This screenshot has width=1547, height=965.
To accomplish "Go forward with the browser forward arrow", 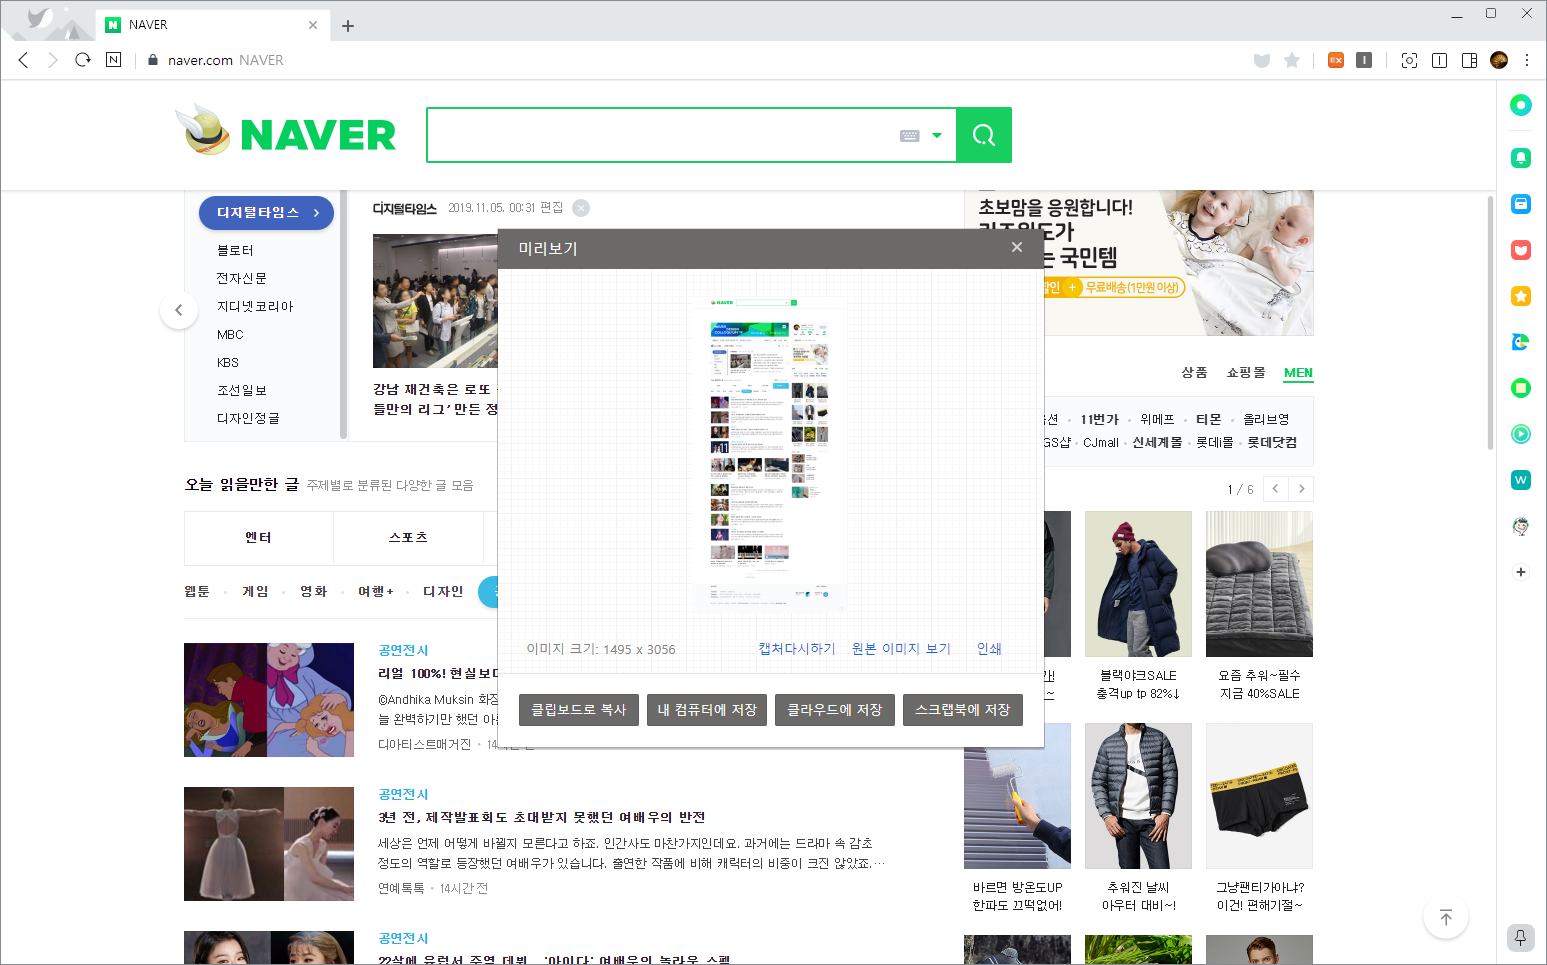I will 53,60.
